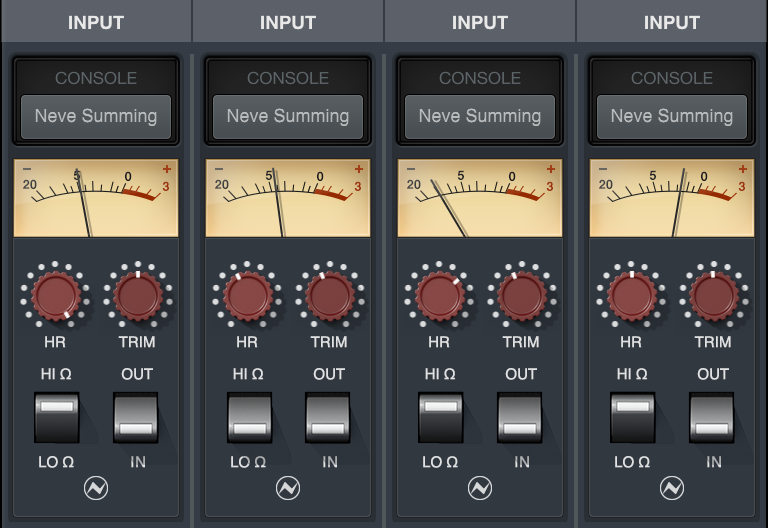Click the VU meter in second channel

pos(288,198)
